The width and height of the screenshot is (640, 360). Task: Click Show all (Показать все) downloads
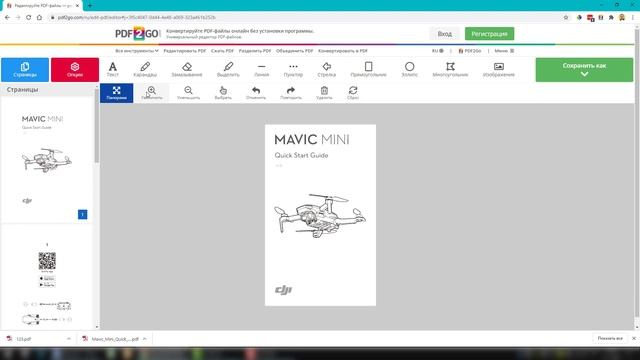(x=610, y=338)
